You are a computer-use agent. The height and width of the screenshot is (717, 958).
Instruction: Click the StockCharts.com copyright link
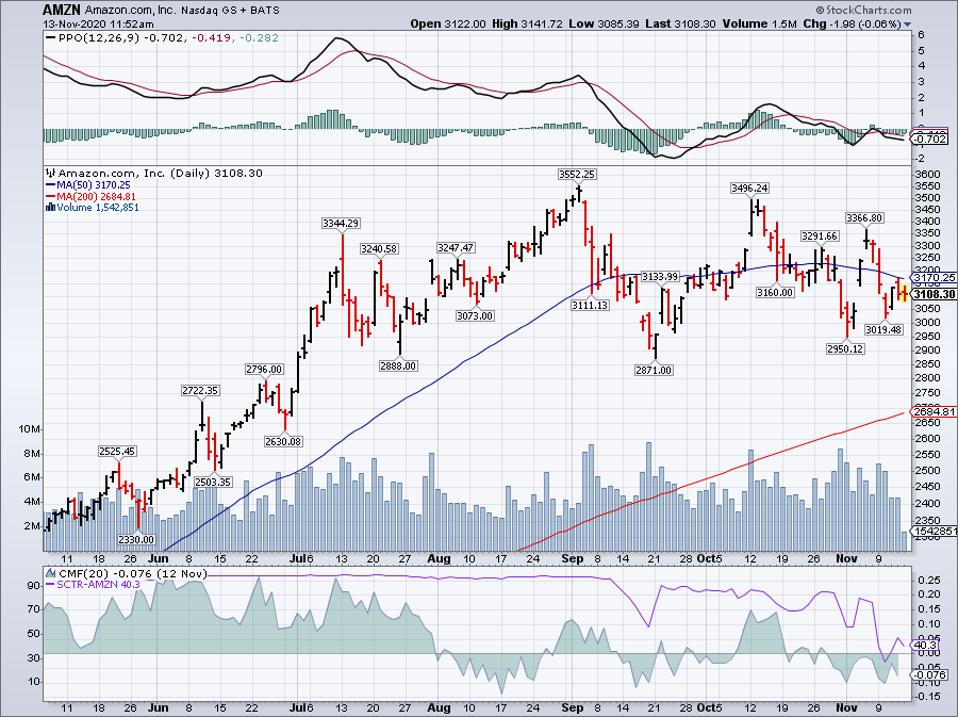coord(864,10)
